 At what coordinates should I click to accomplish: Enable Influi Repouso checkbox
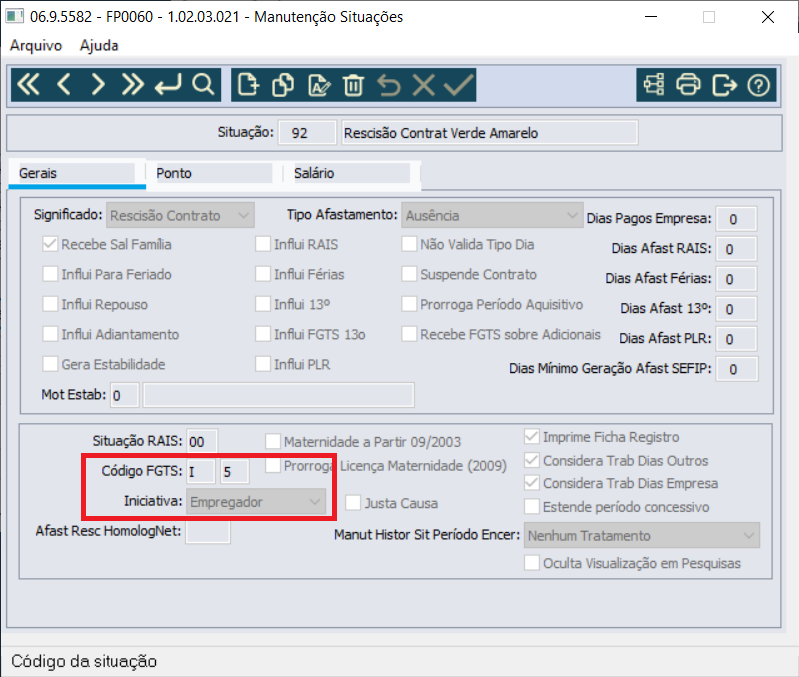point(50,304)
